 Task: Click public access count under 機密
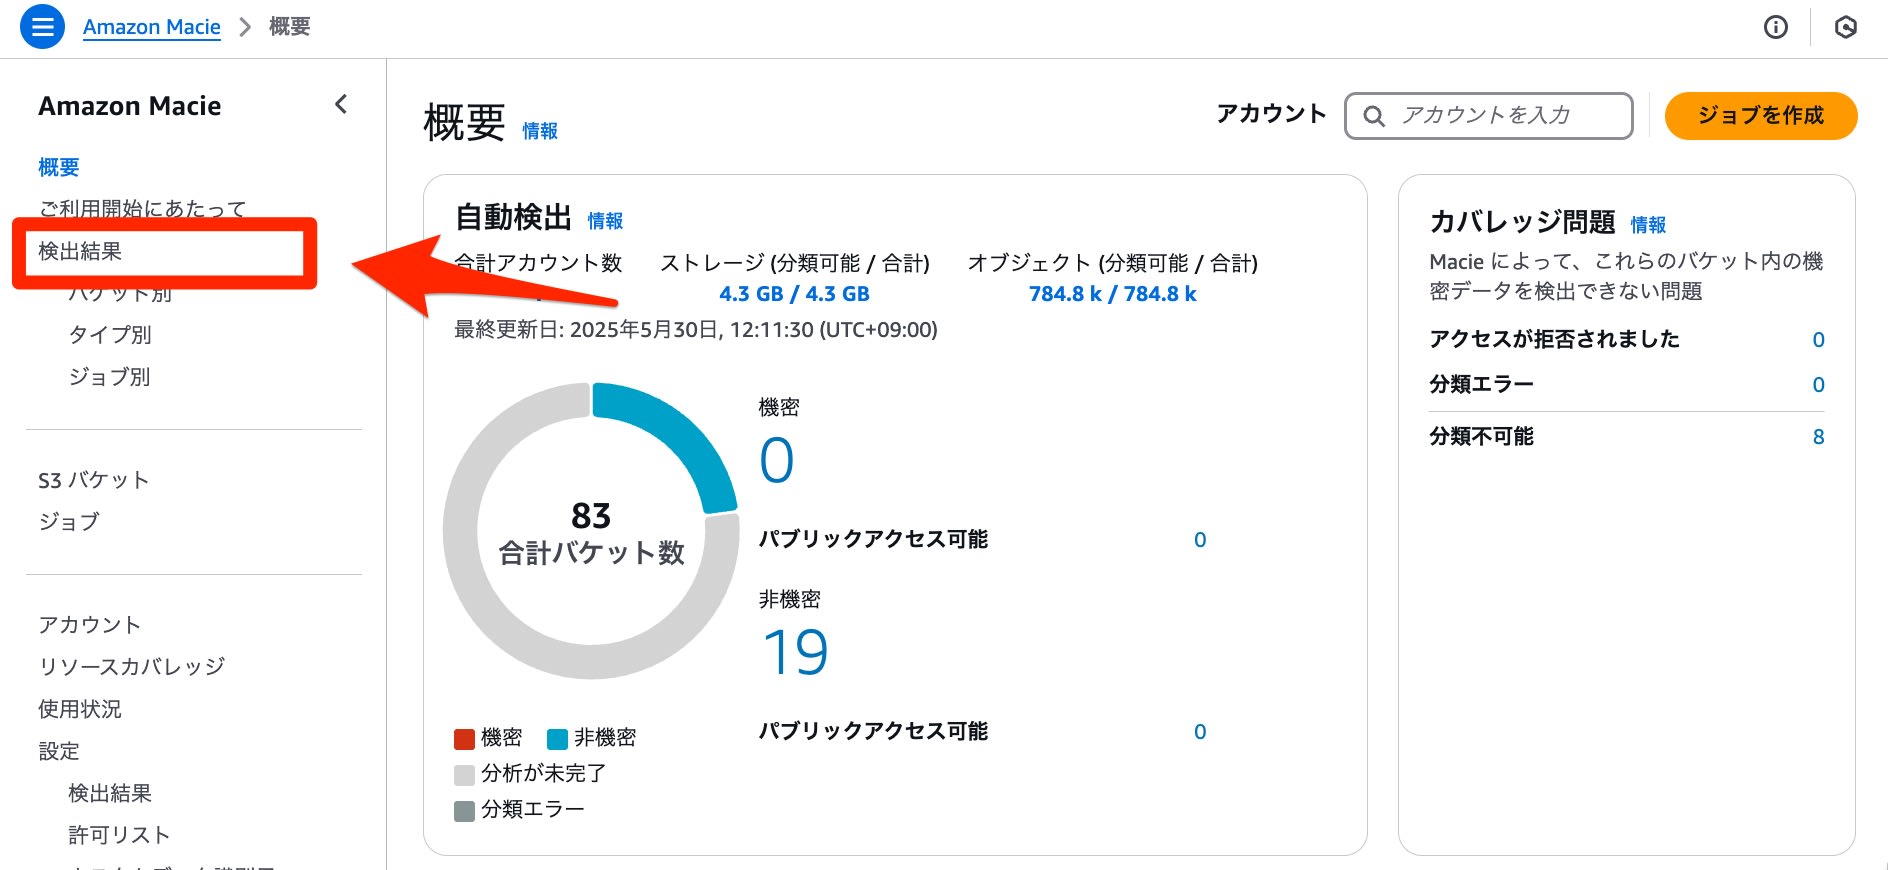(1200, 540)
